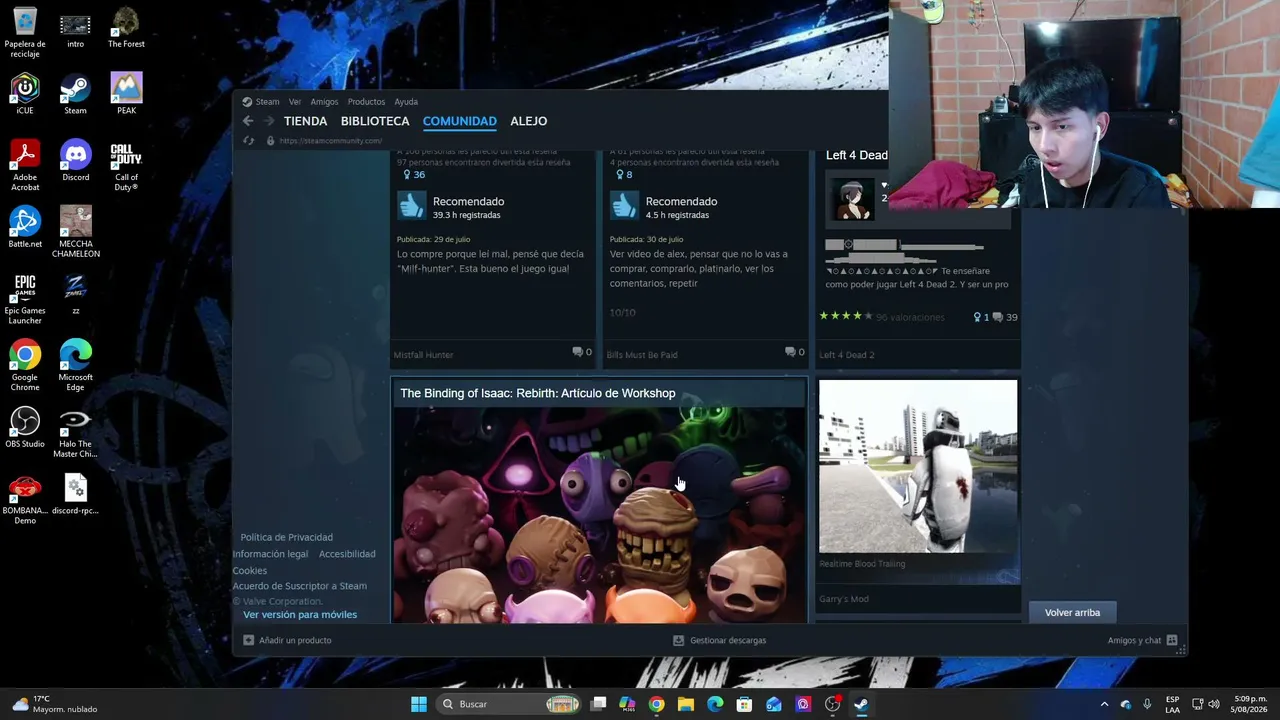The image size is (1280, 720).
Task: Open the taskbar clock and date
Action: pyautogui.click(x=1250, y=704)
